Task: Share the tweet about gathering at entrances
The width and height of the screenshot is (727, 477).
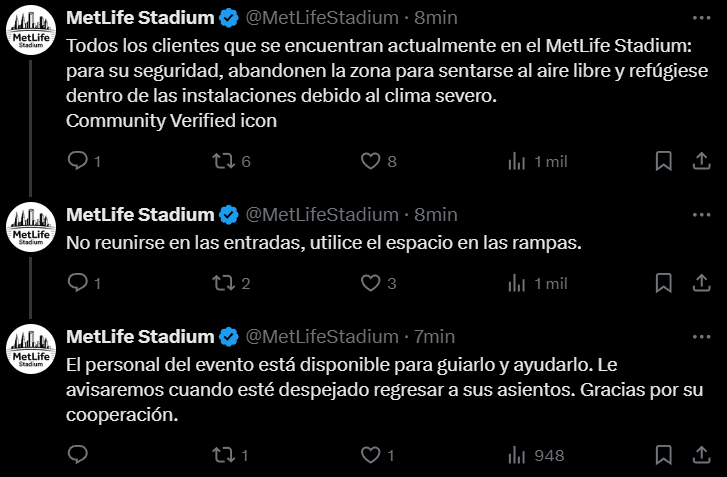Action: (x=702, y=284)
